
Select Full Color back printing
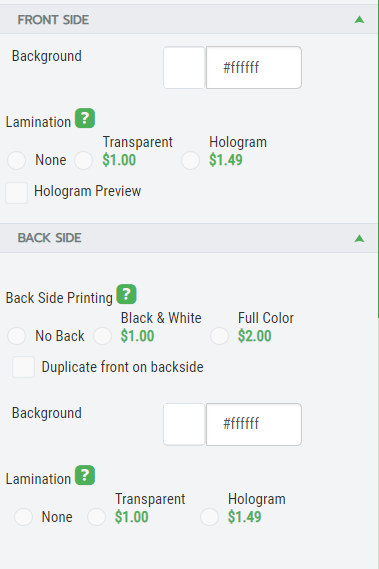219,336
